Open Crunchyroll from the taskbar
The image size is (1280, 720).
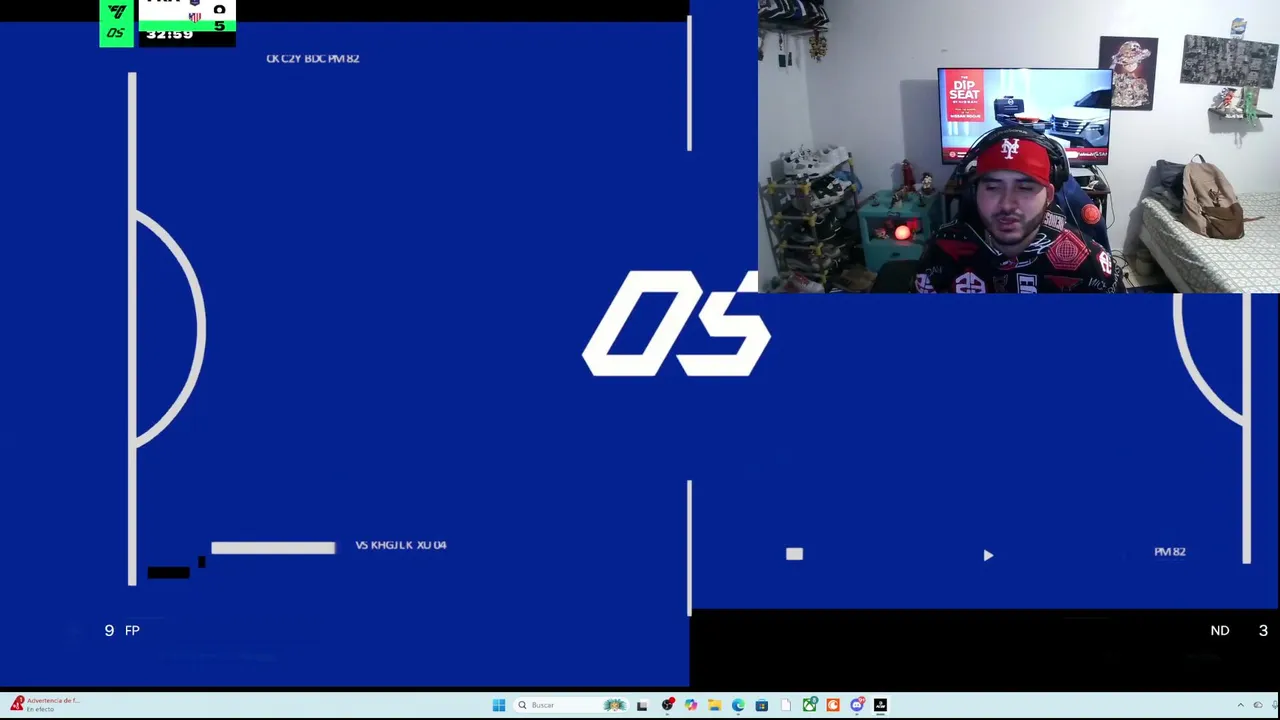point(833,705)
